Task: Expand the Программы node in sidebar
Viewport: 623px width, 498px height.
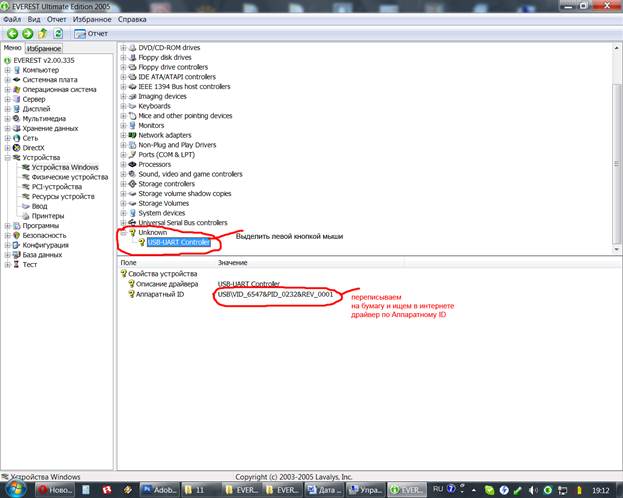Action: point(8,226)
